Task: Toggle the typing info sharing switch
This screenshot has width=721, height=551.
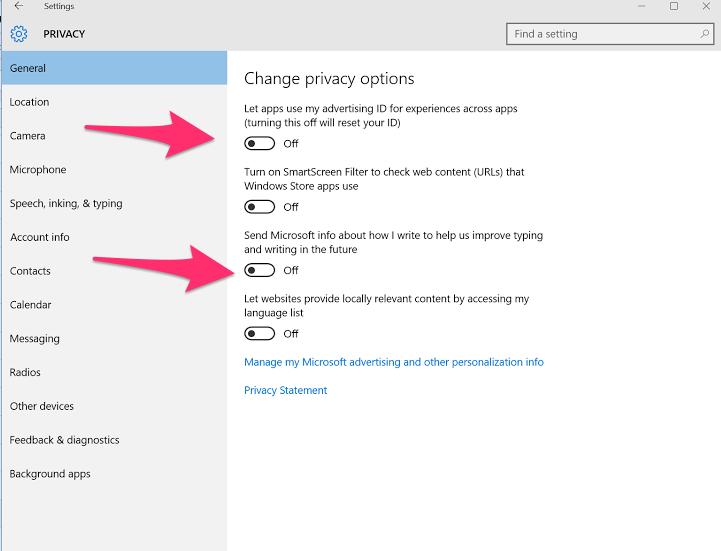Action: tap(259, 270)
